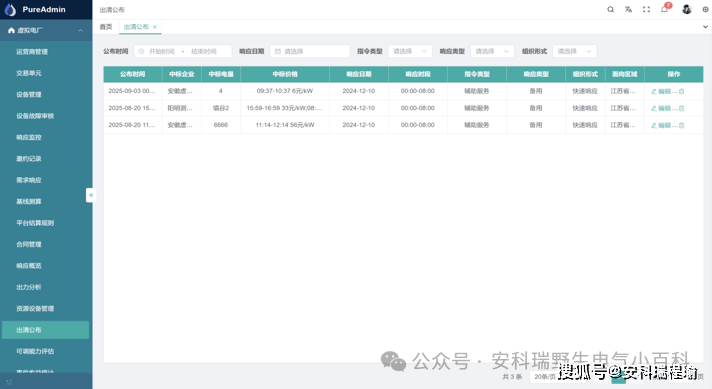Click the 响应日期 date picker input
The width and height of the screenshot is (712, 389).
point(310,51)
